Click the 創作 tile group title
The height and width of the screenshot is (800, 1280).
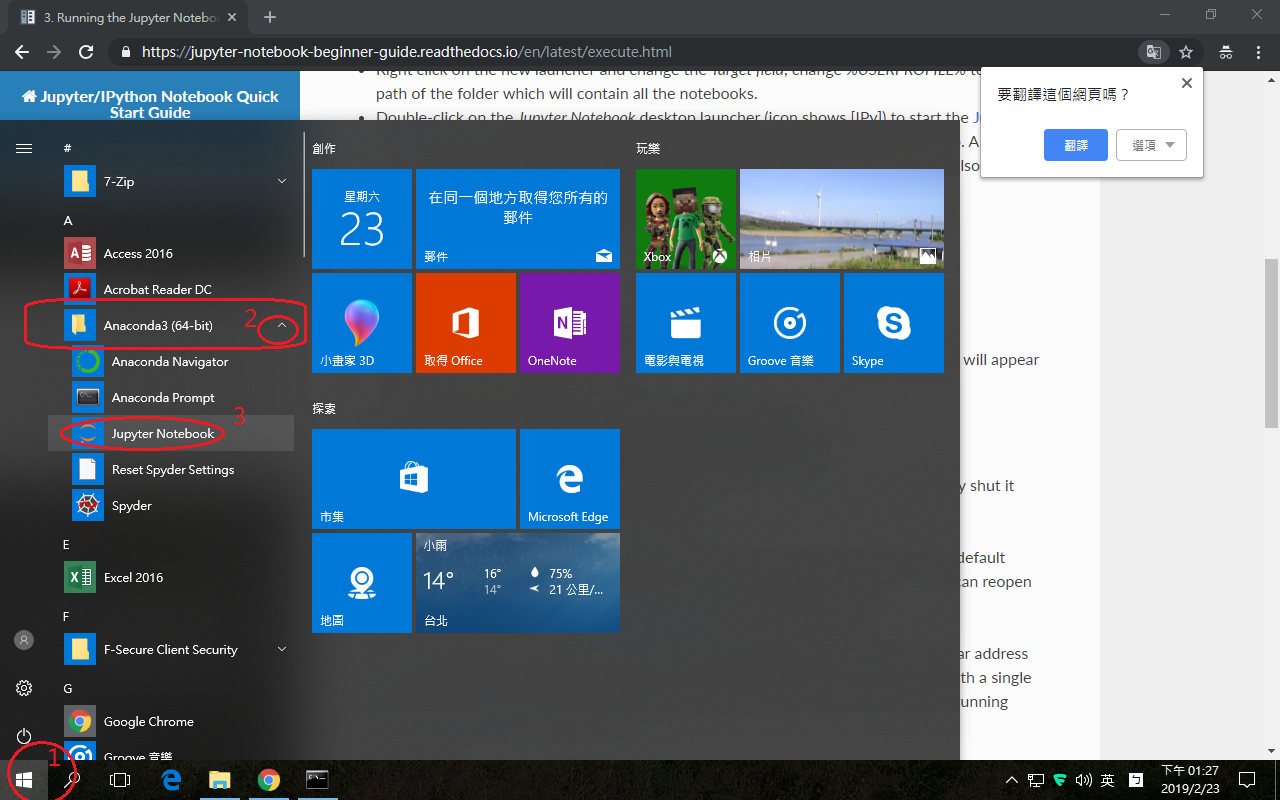point(324,148)
